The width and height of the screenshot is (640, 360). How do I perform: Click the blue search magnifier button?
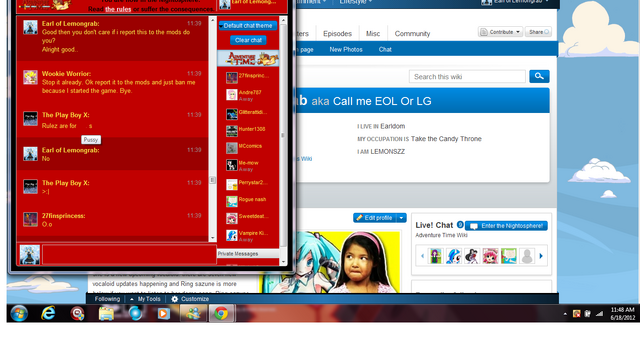coord(539,76)
